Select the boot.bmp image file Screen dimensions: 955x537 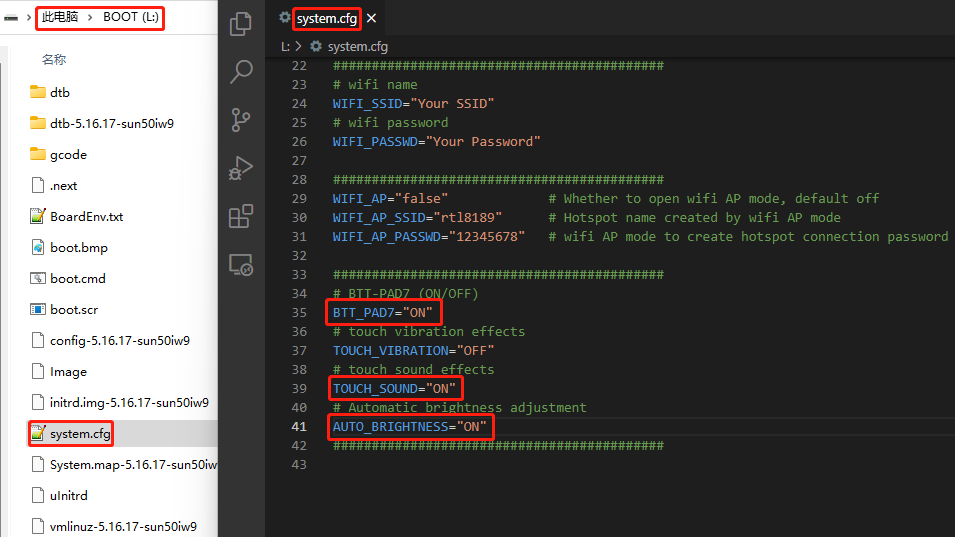[x=78, y=247]
